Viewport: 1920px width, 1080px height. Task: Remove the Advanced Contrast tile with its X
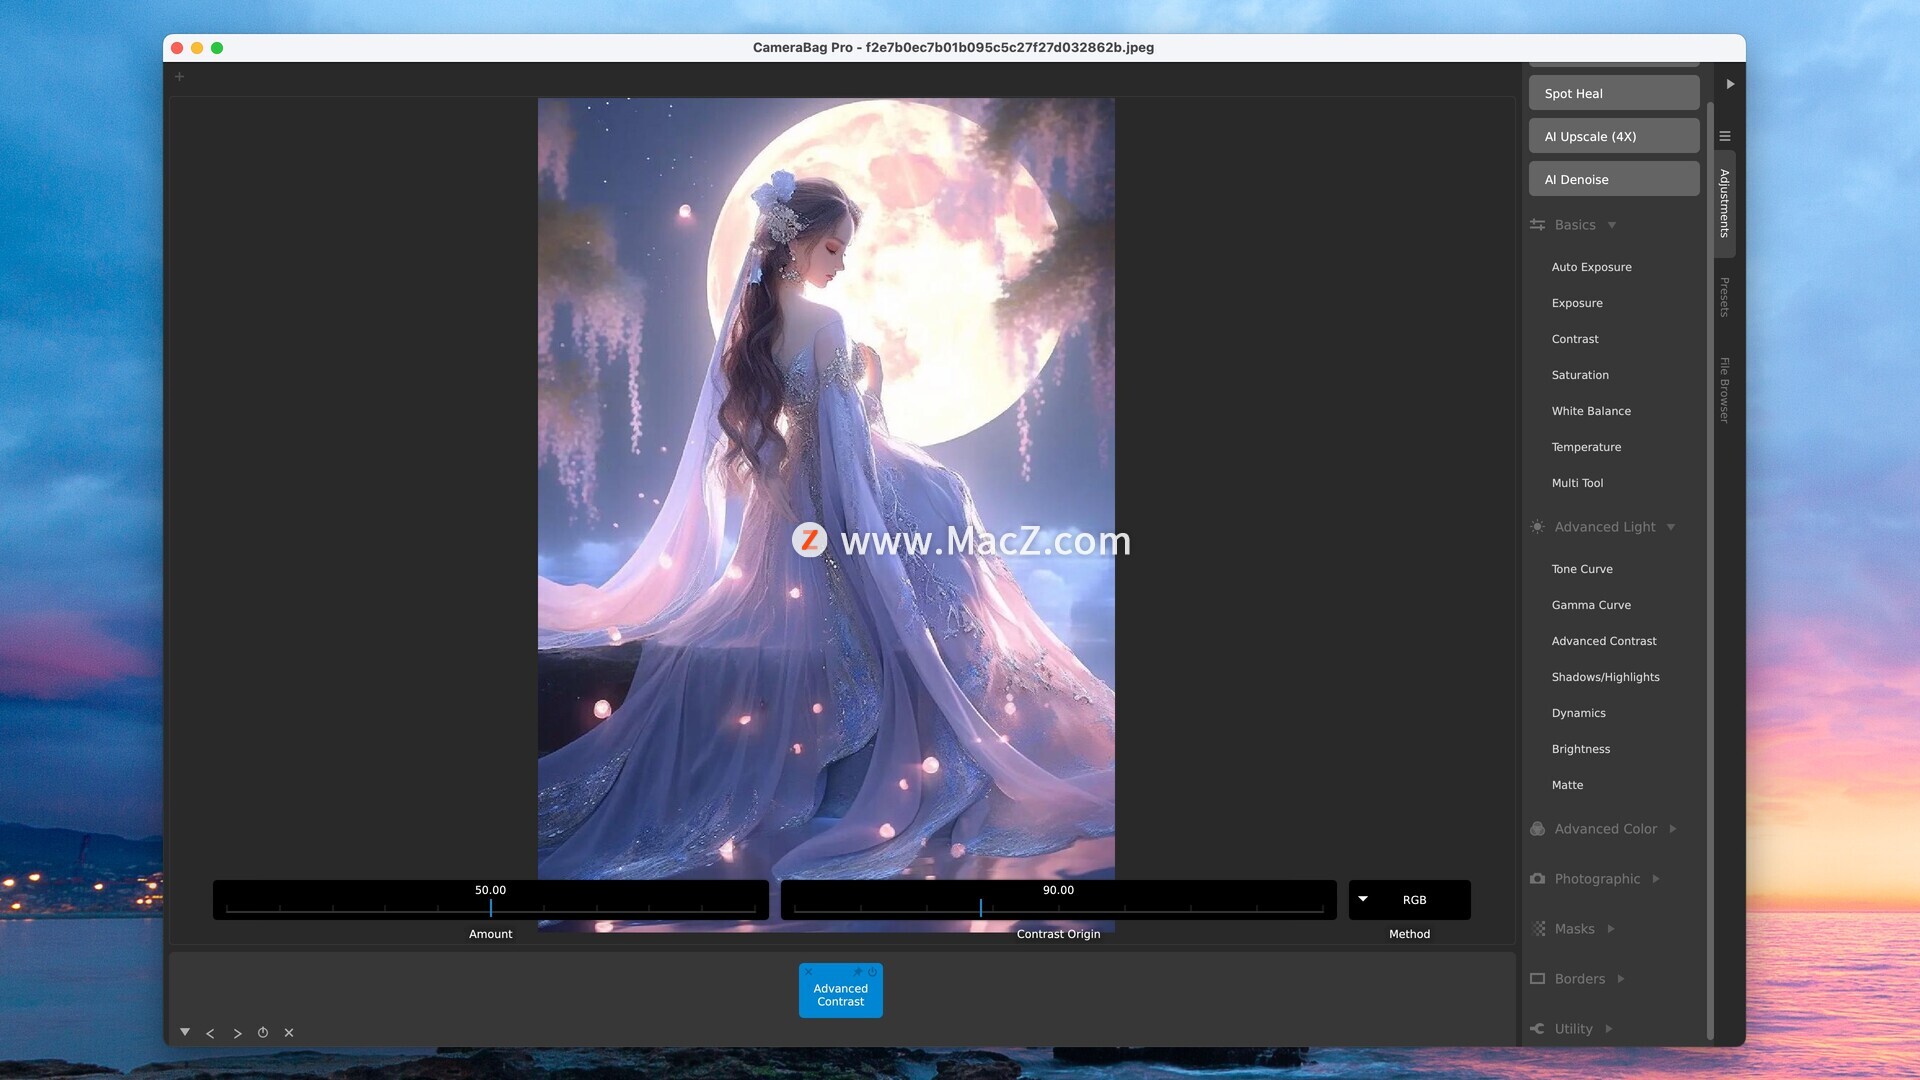point(808,972)
